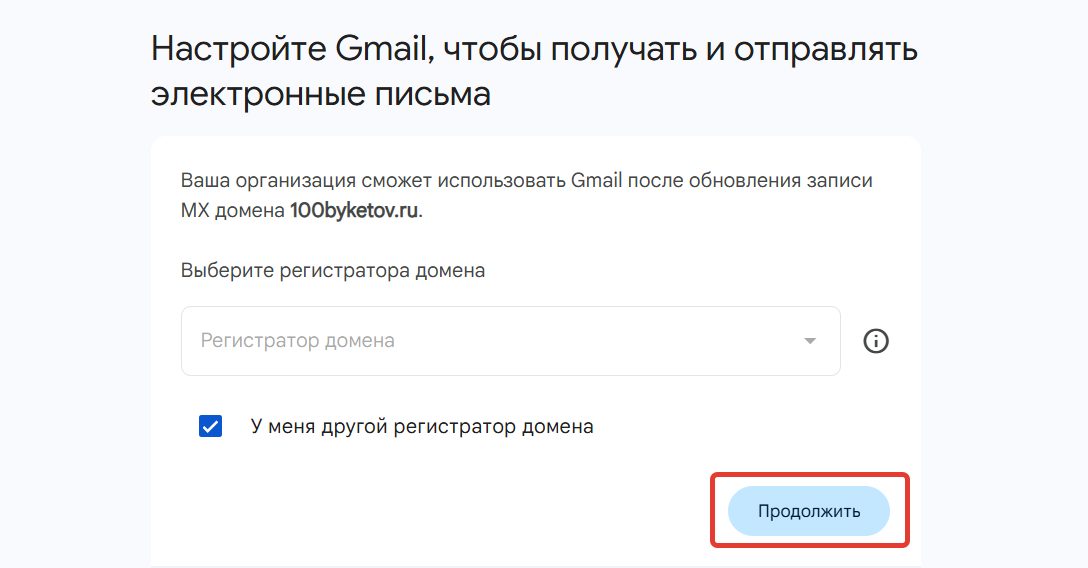The image size is (1088, 568).
Task: Click the word домена in the checkbox label
Action: pyautogui.click(x=558, y=427)
